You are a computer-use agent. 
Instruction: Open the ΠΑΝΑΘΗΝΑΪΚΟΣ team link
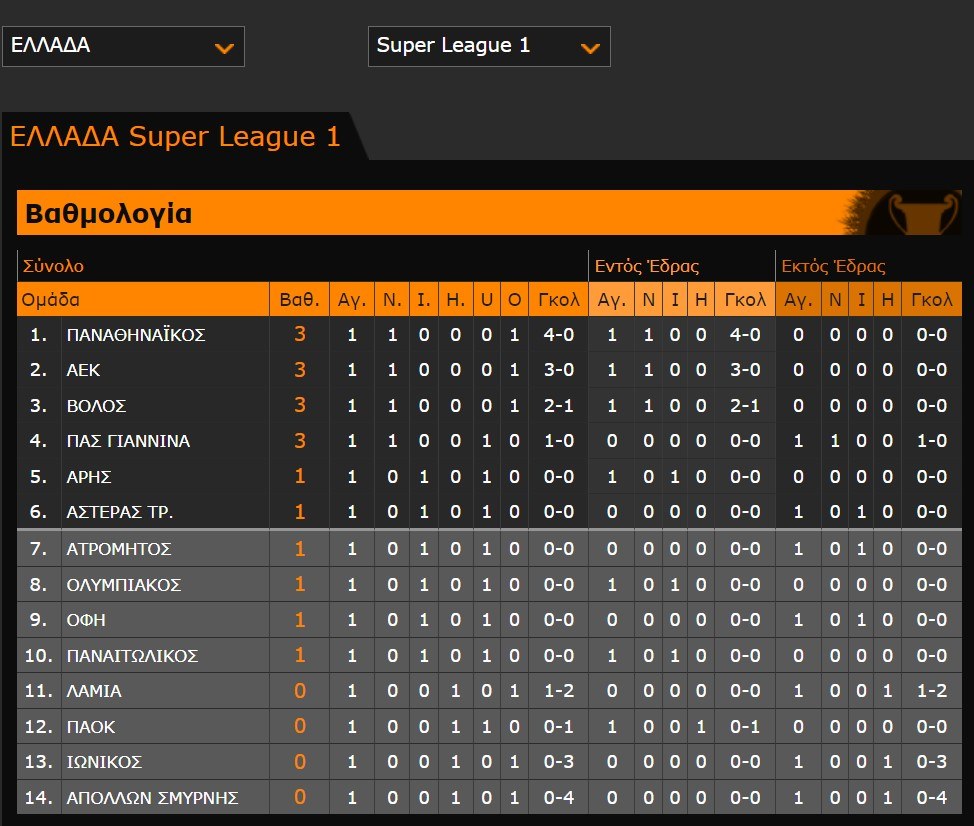135,335
